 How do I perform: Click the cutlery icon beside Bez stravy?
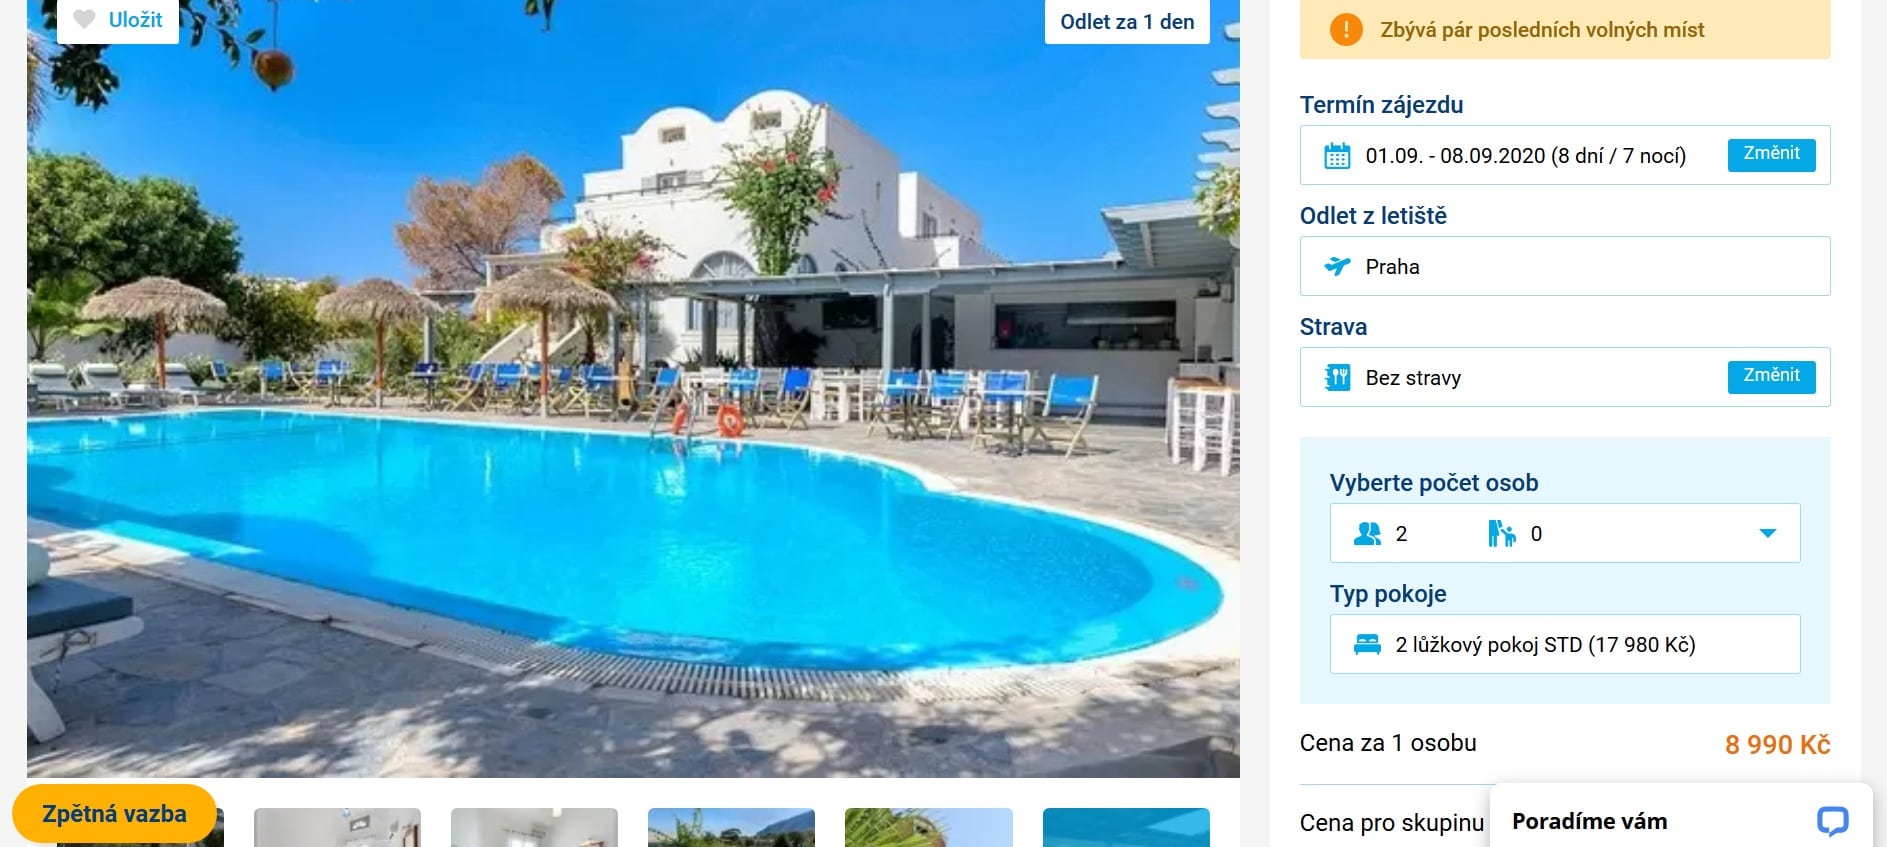click(x=1337, y=377)
